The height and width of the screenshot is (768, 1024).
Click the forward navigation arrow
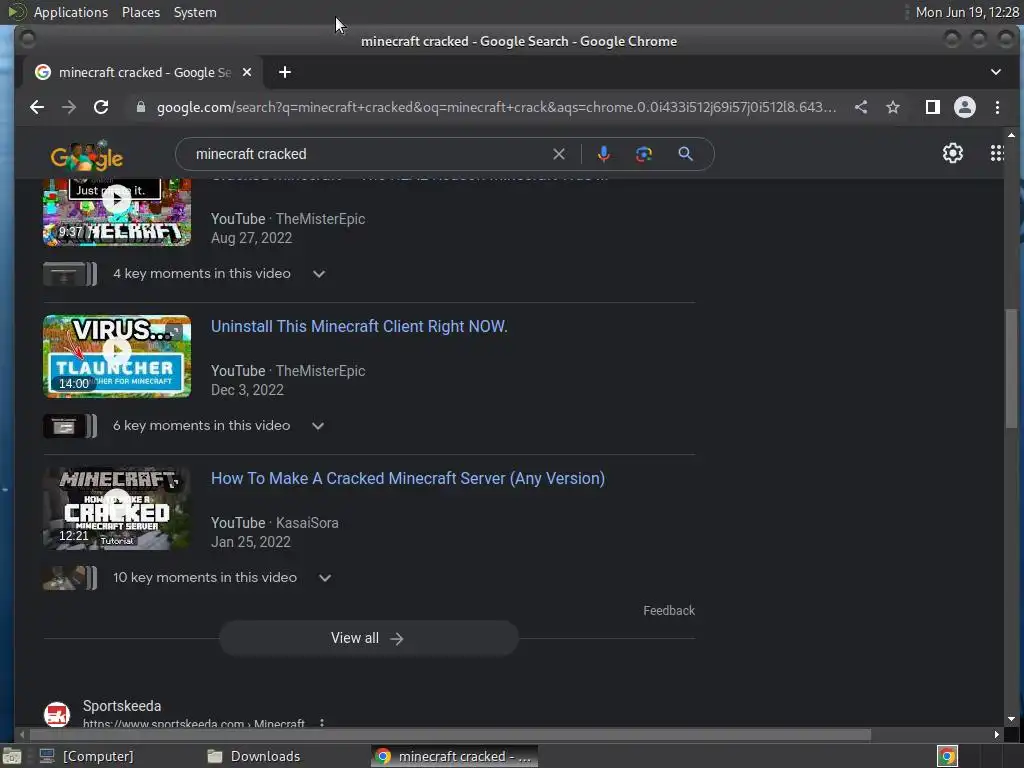tap(69, 107)
